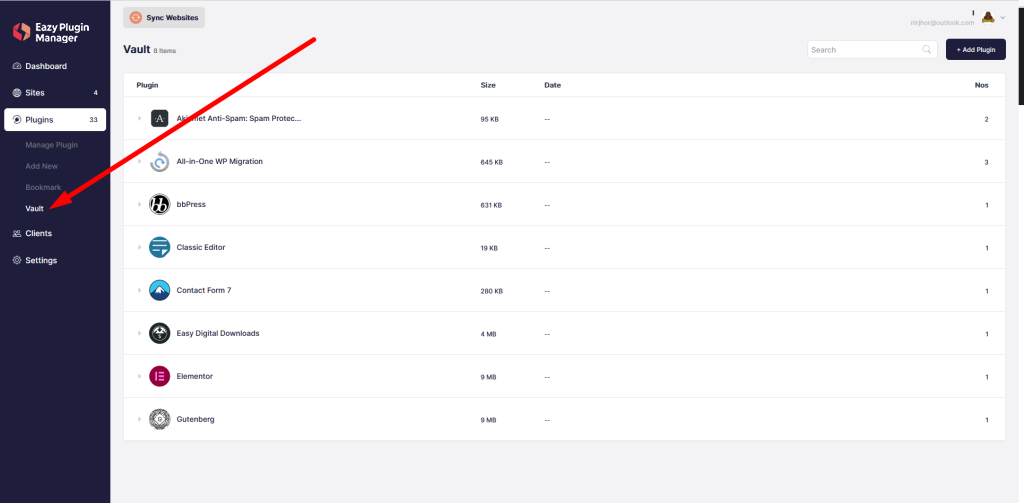
Task: Click the account email address
Action: tap(942, 22)
